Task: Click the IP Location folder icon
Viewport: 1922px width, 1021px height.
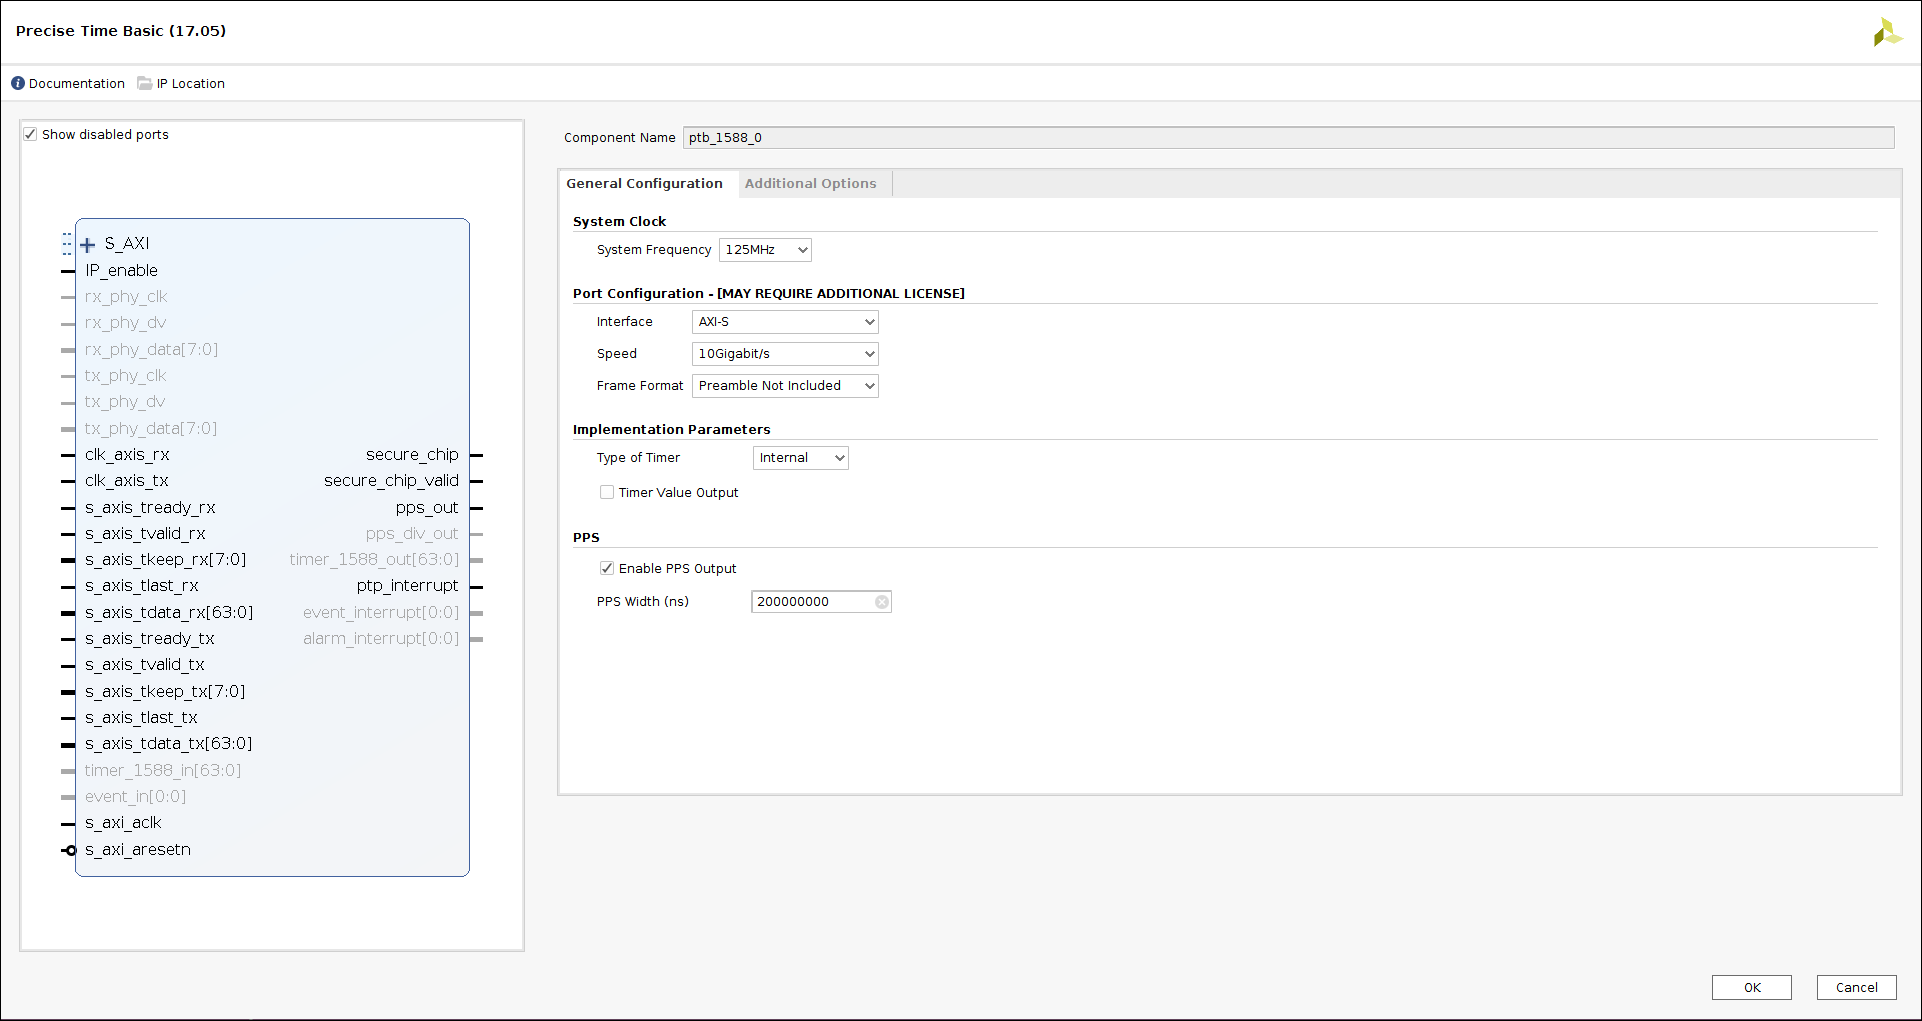Action: point(145,84)
